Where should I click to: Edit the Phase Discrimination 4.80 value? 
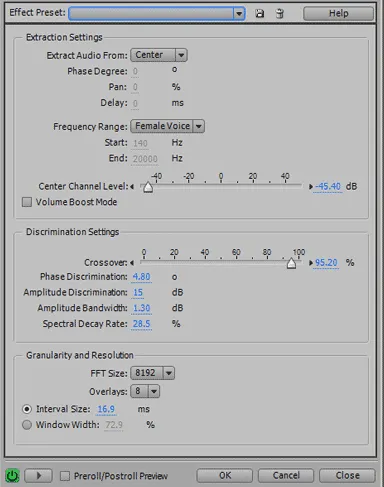141,277
